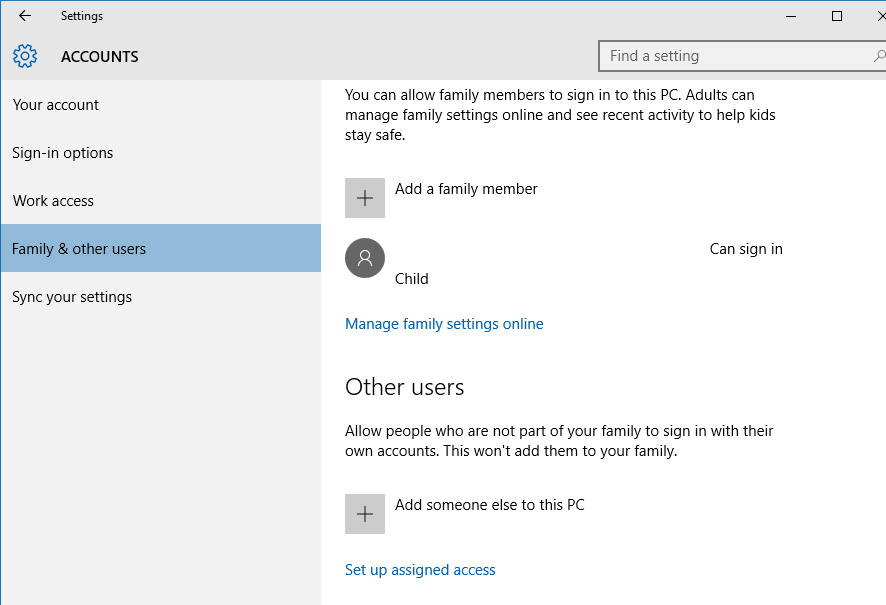Screen dimensions: 886x605
Task: Open Set up assigned access link
Action: [x=420, y=570]
